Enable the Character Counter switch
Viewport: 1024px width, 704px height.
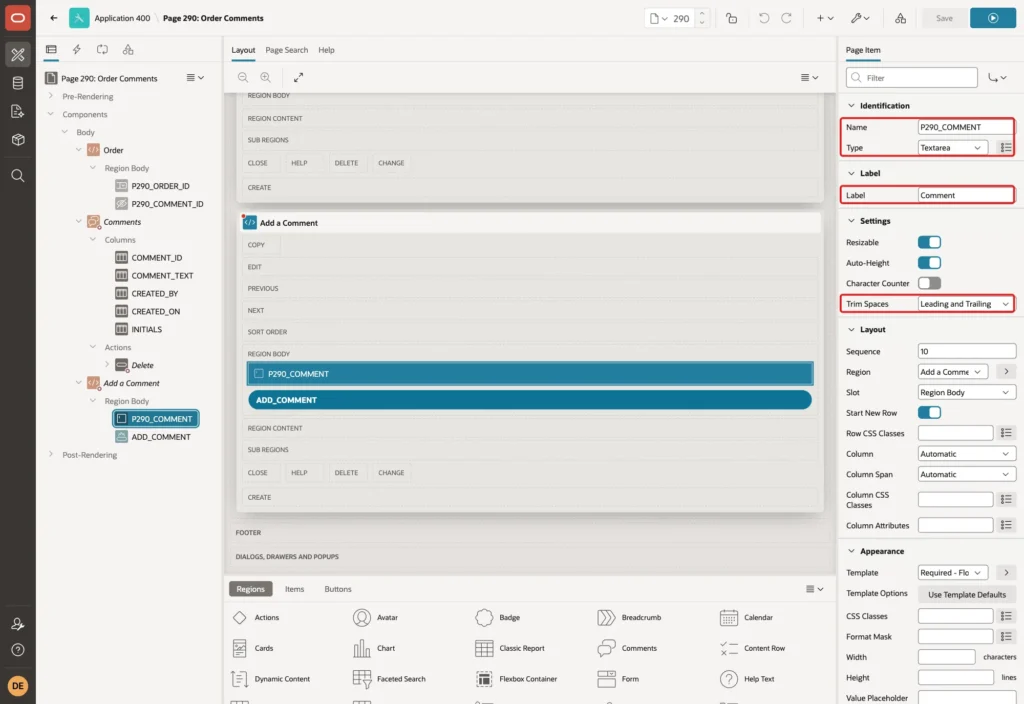[929, 283]
